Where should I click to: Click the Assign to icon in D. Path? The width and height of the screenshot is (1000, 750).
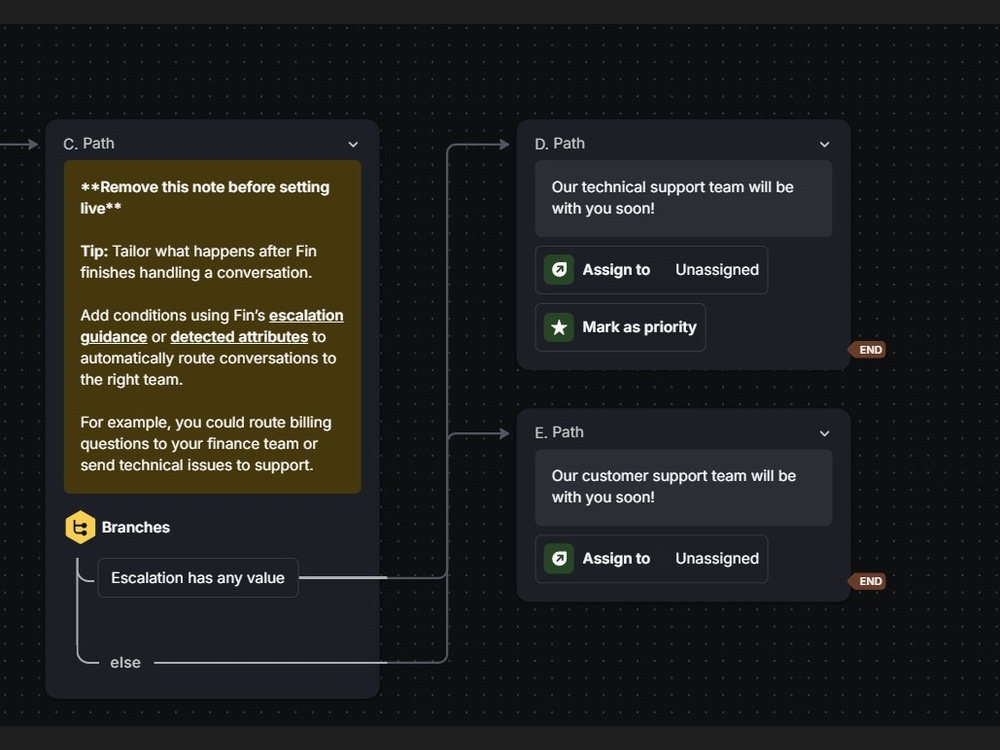(559, 270)
